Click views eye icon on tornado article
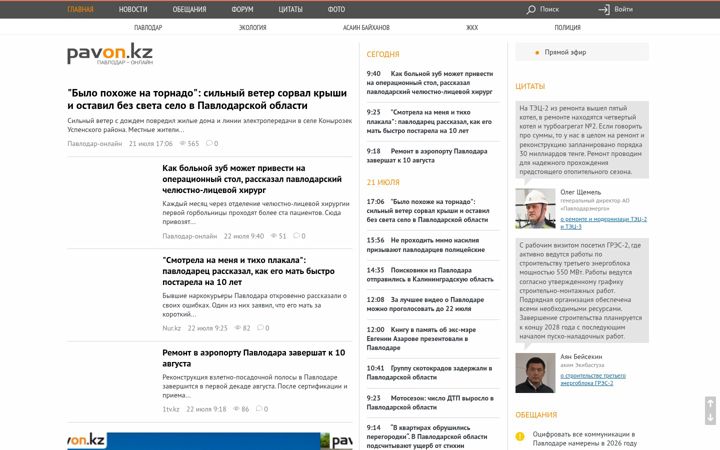Image resolution: width=720 pixels, height=450 pixels. click(x=182, y=143)
